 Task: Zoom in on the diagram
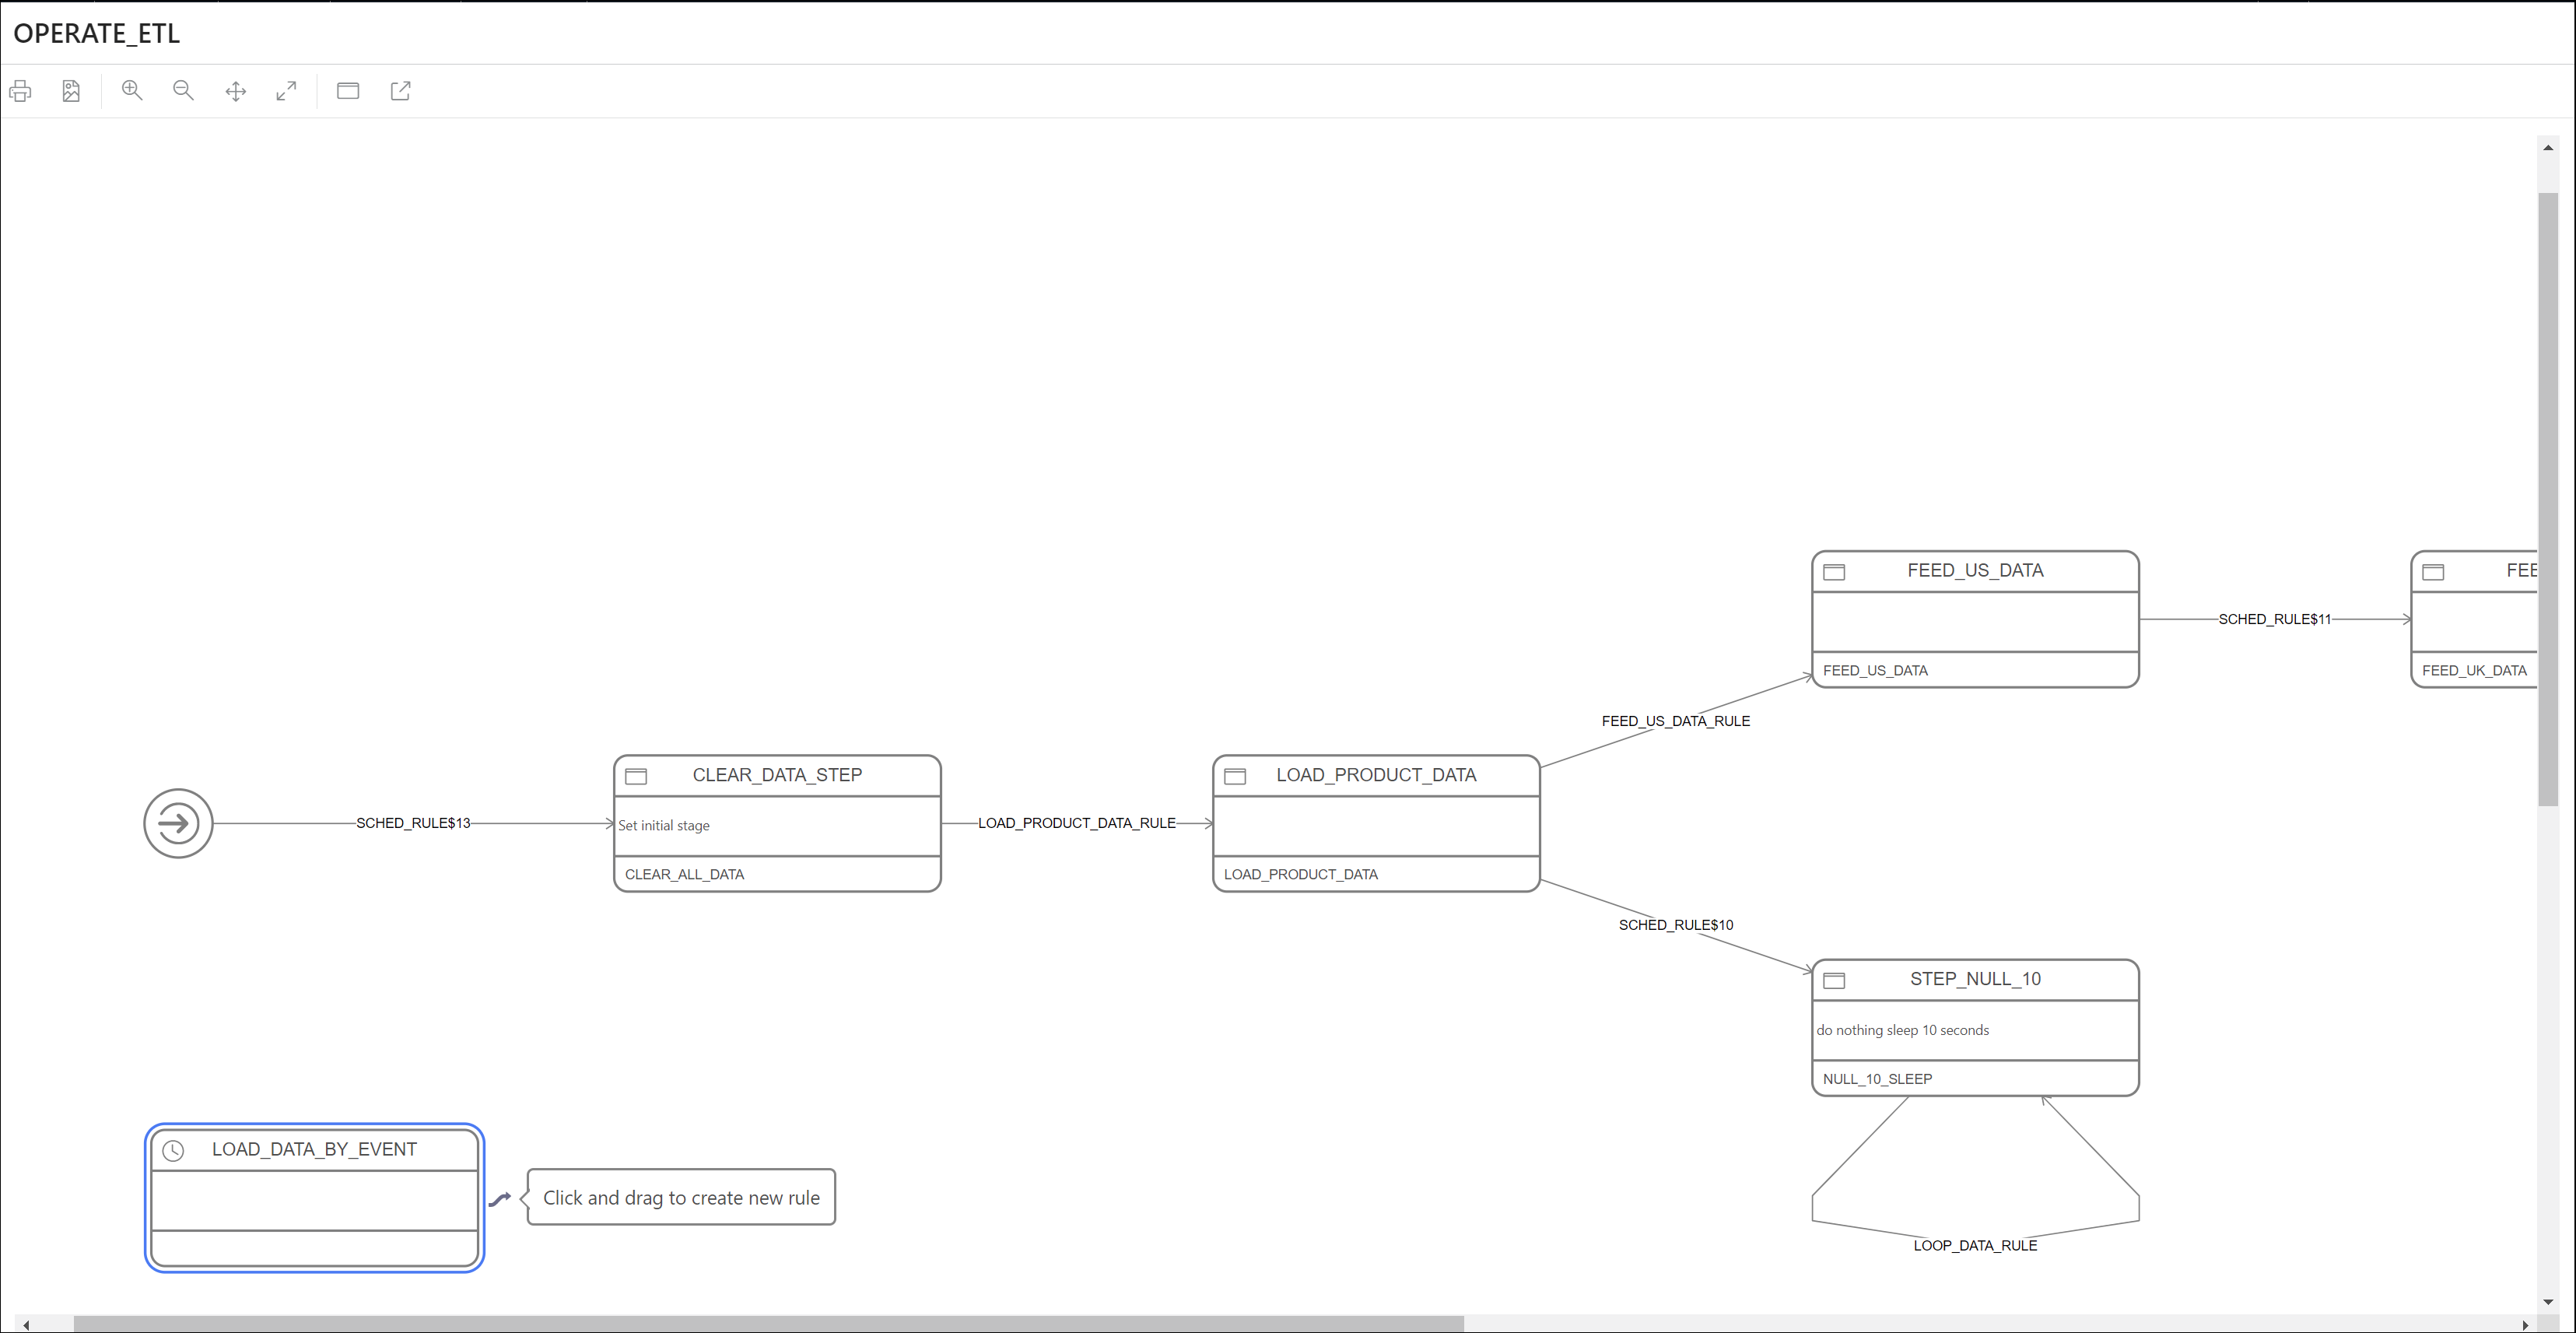point(132,91)
